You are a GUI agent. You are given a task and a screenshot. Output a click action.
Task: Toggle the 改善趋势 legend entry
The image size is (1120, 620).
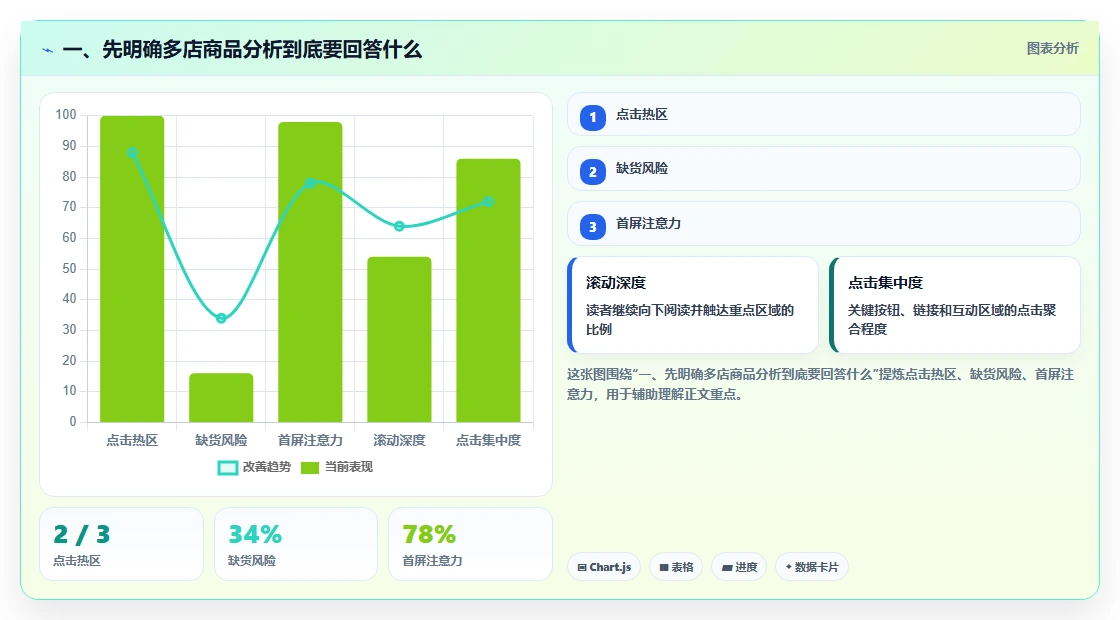click(x=254, y=467)
